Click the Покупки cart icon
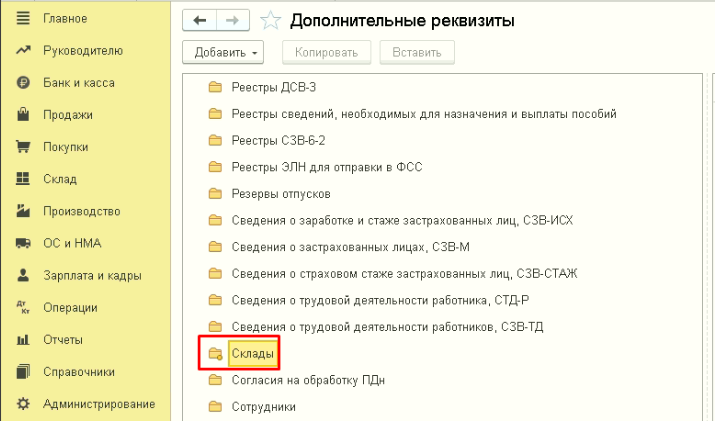The width and height of the screenshot is (715, 421). tap(23, 146)
